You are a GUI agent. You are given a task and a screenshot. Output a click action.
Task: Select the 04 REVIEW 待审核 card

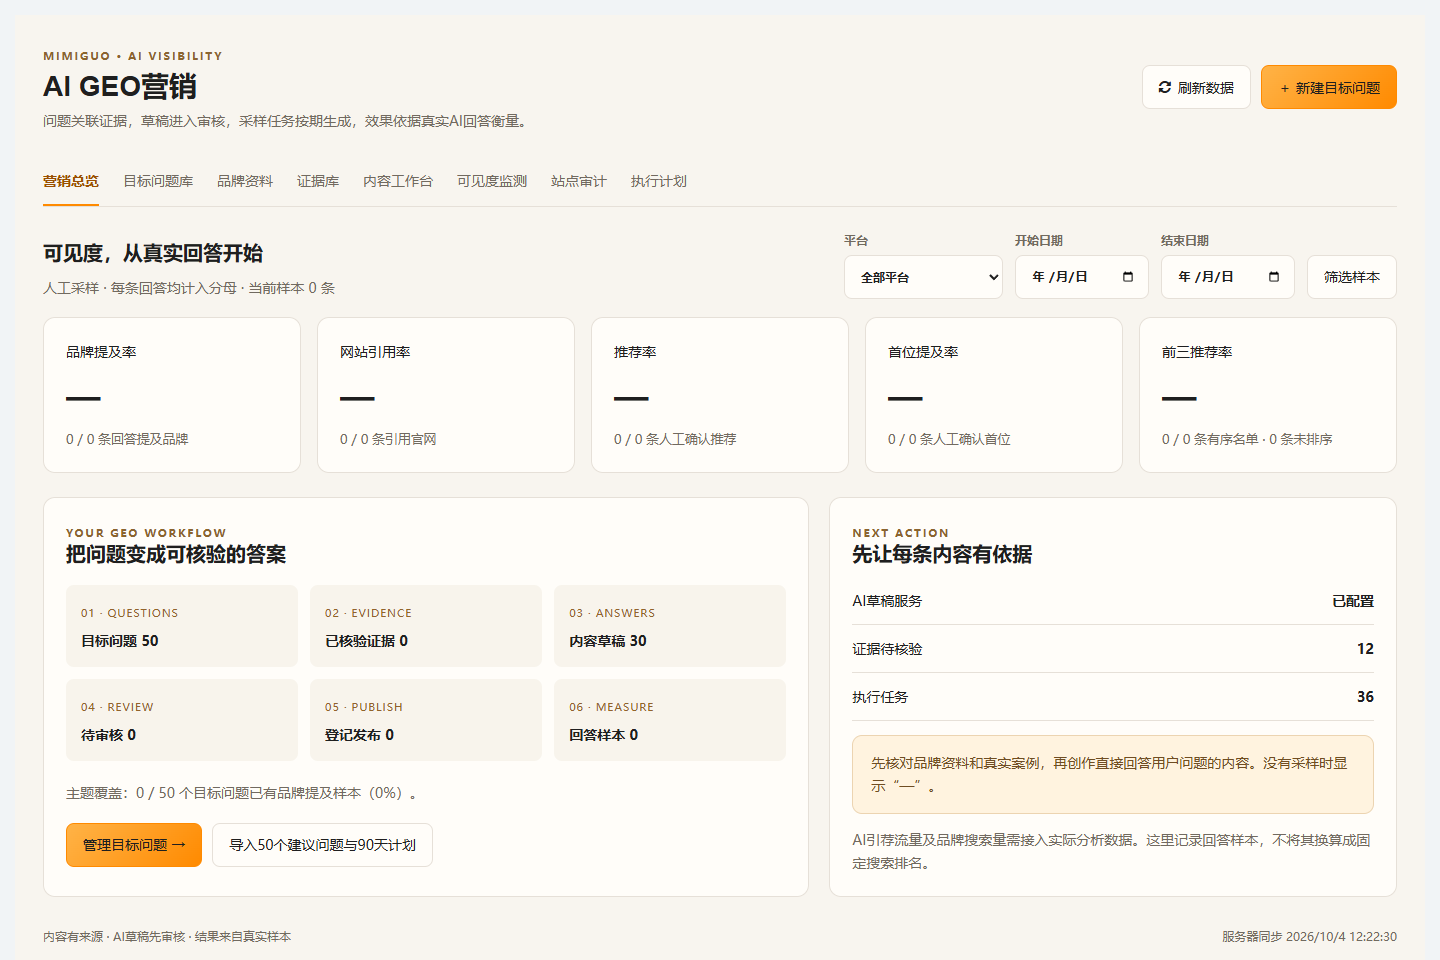[182, 720]
